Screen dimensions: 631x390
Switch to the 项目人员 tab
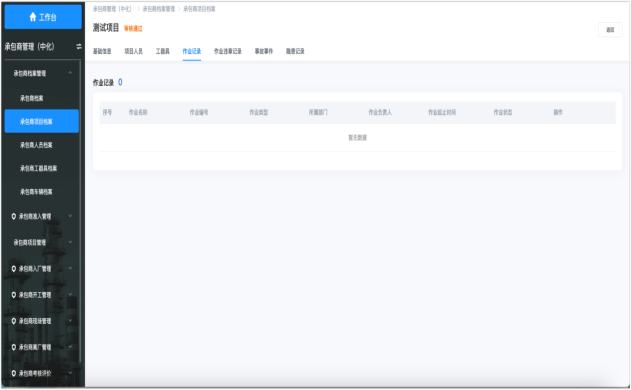pos(134,51)
